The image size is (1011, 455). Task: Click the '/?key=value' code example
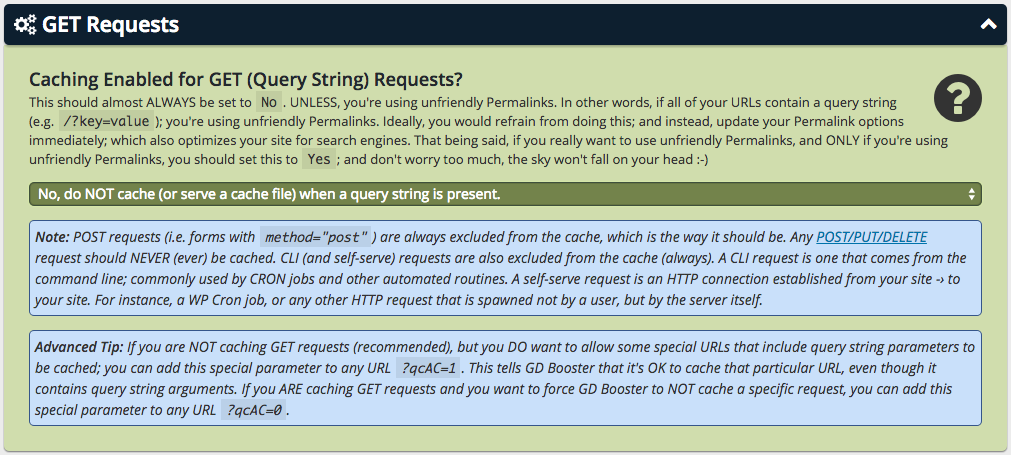click(x=106, y=121)
